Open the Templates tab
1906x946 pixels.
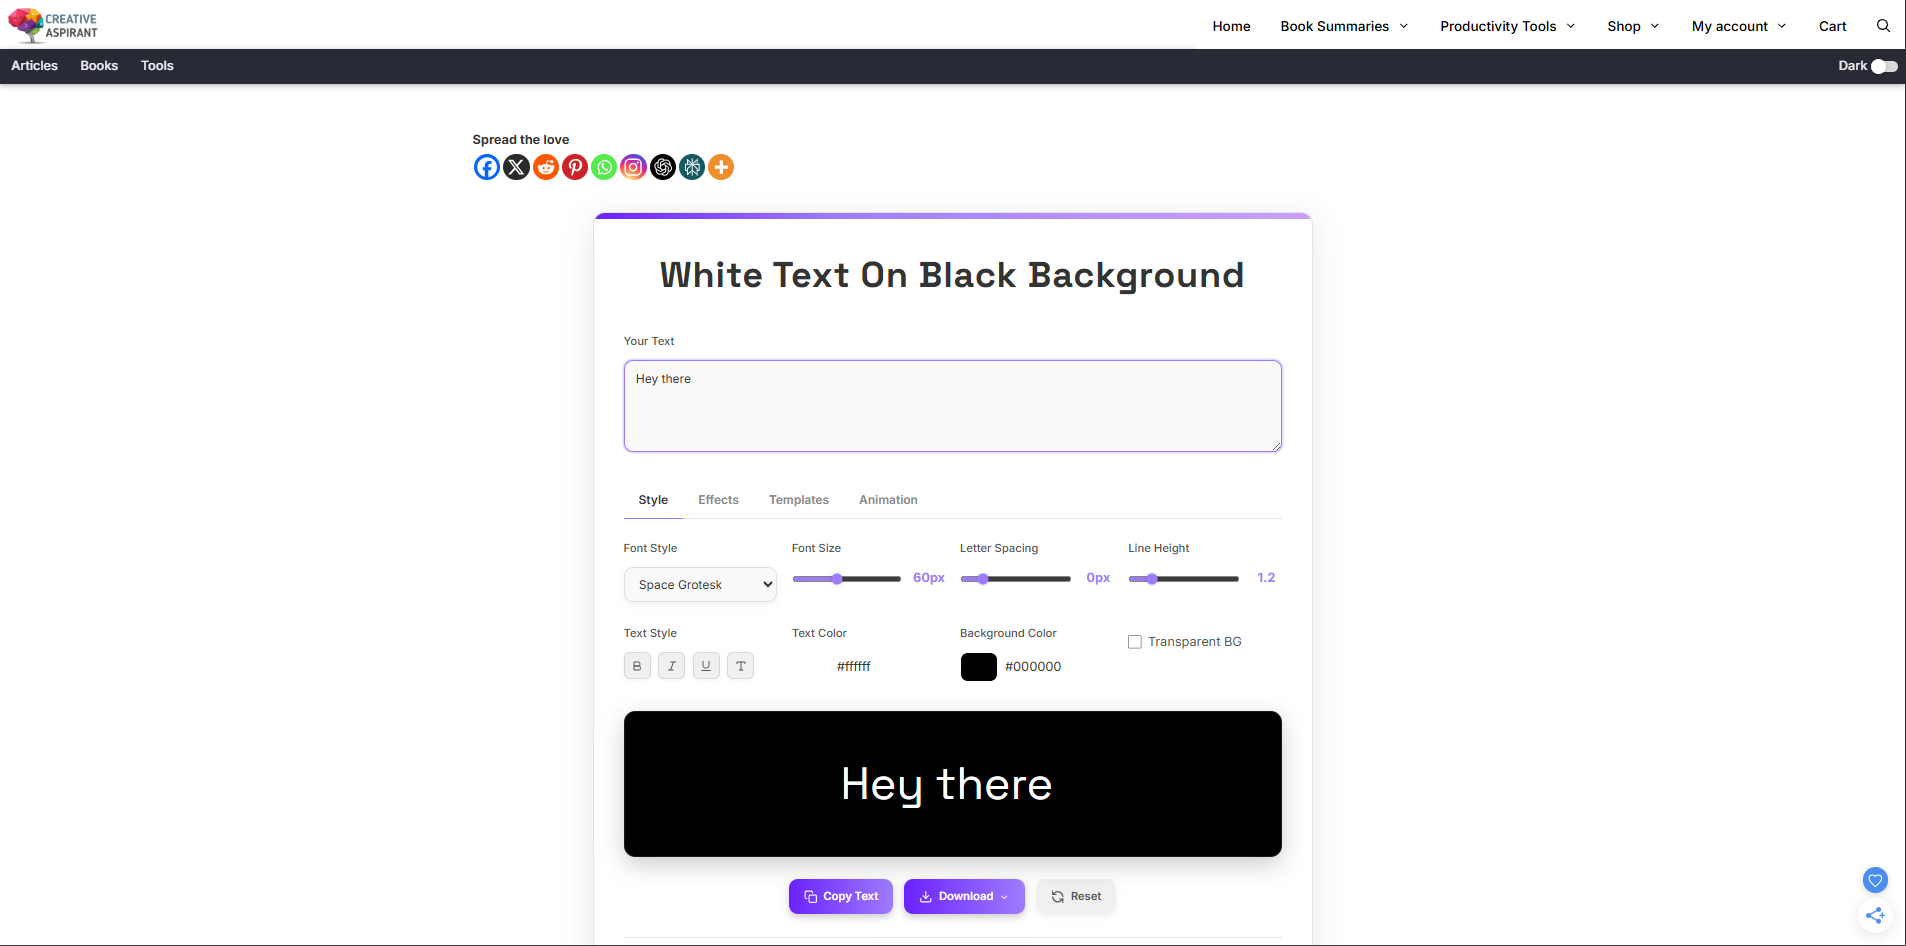(x=798, y=499)
